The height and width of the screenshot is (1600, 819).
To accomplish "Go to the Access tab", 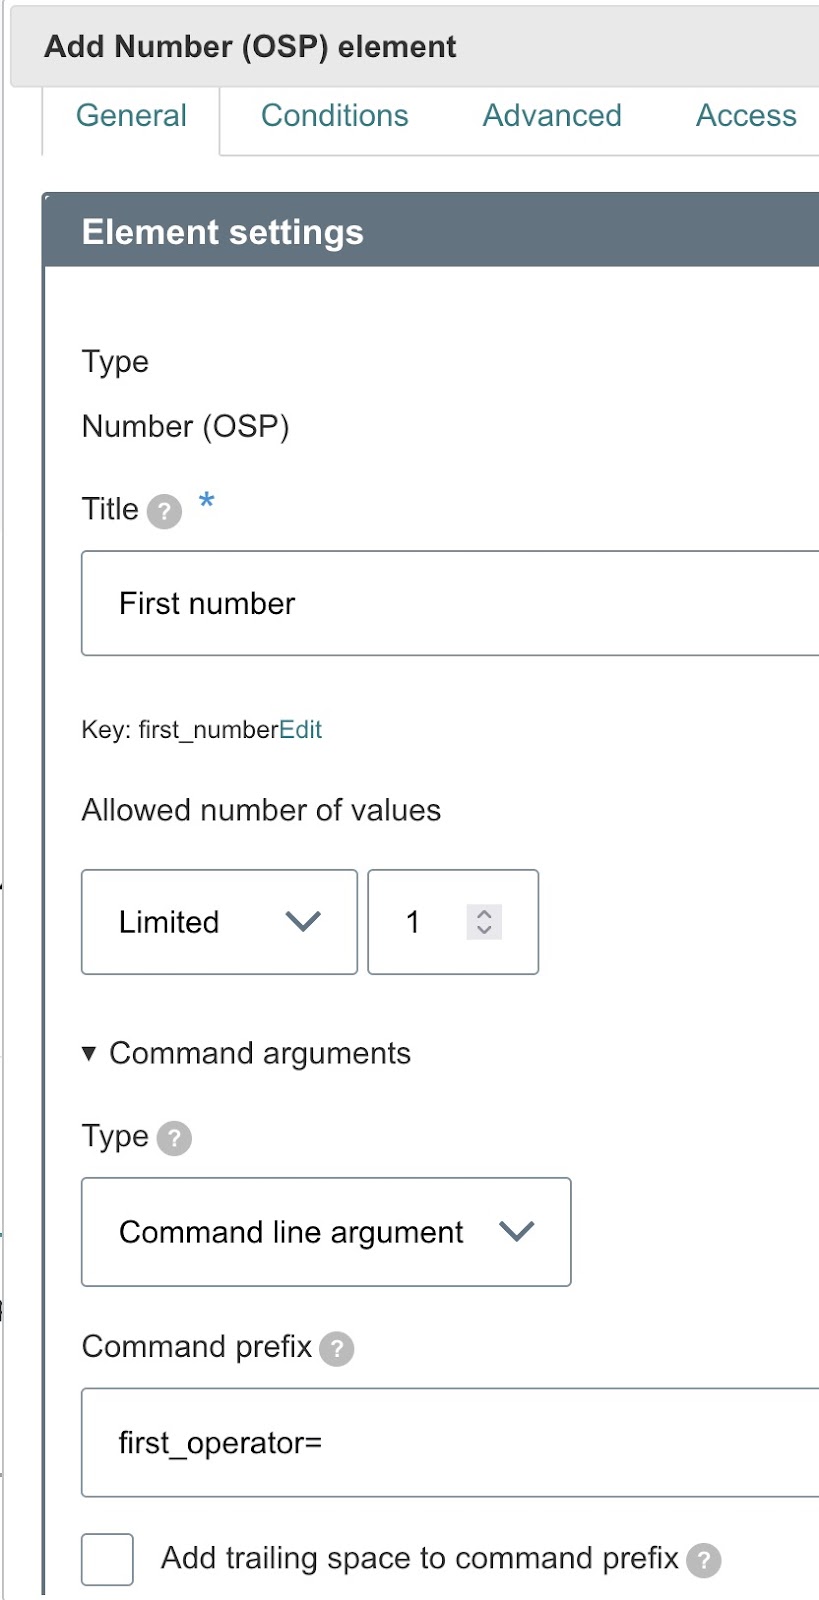I will (x=746, y=116).
